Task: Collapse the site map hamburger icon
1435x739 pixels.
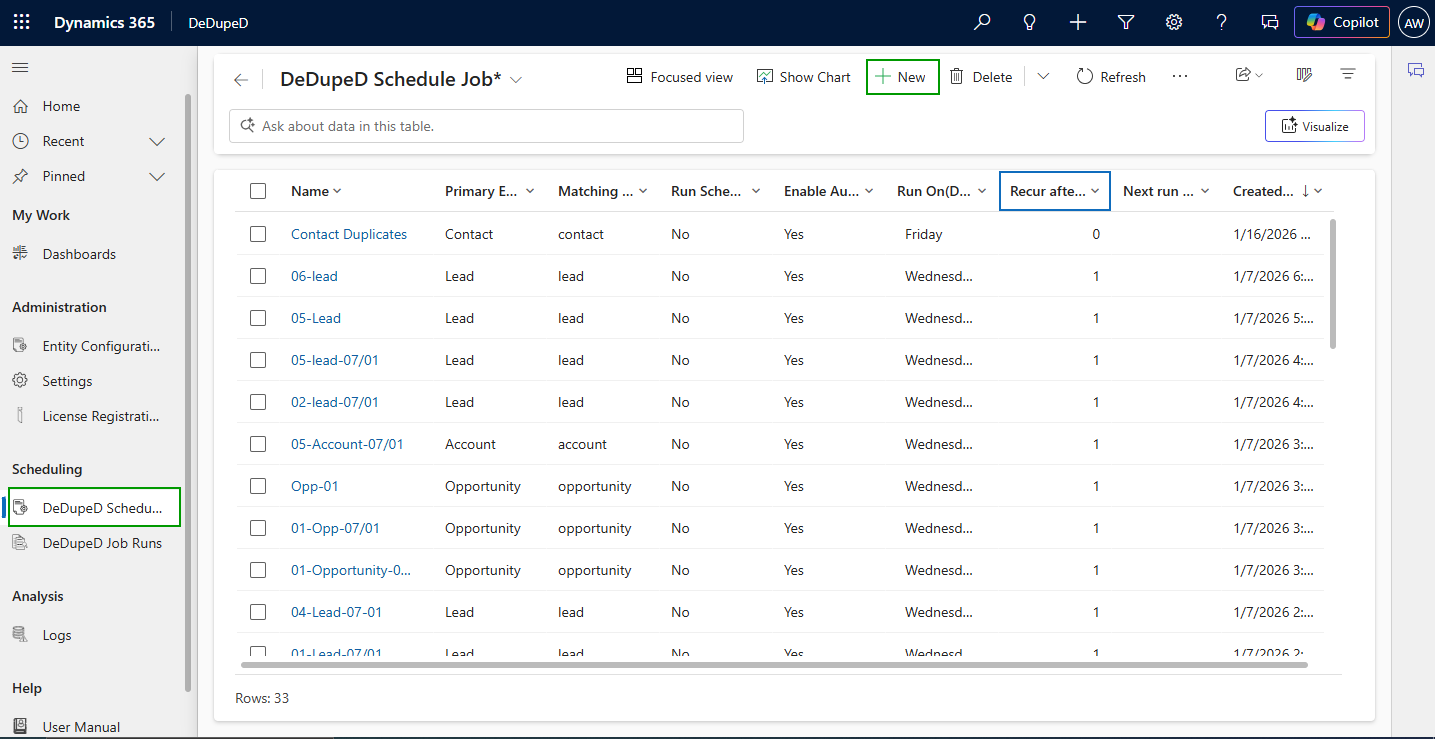Action: [x=20, y=67]
